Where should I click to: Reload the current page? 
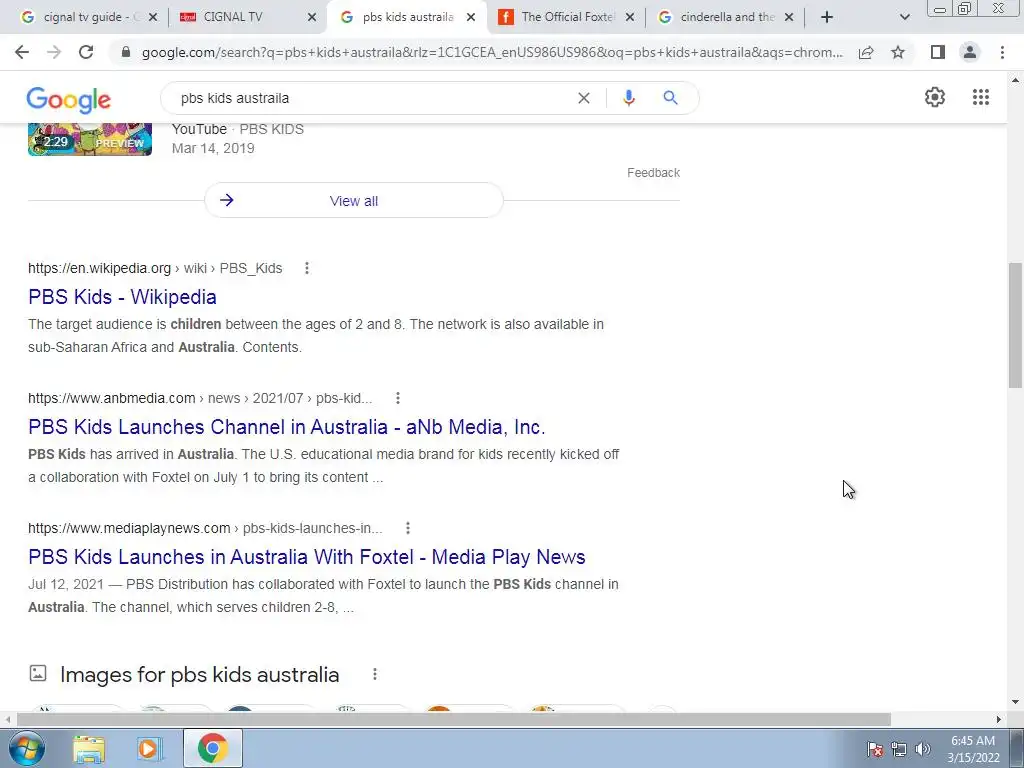click(x=86, y=52)
